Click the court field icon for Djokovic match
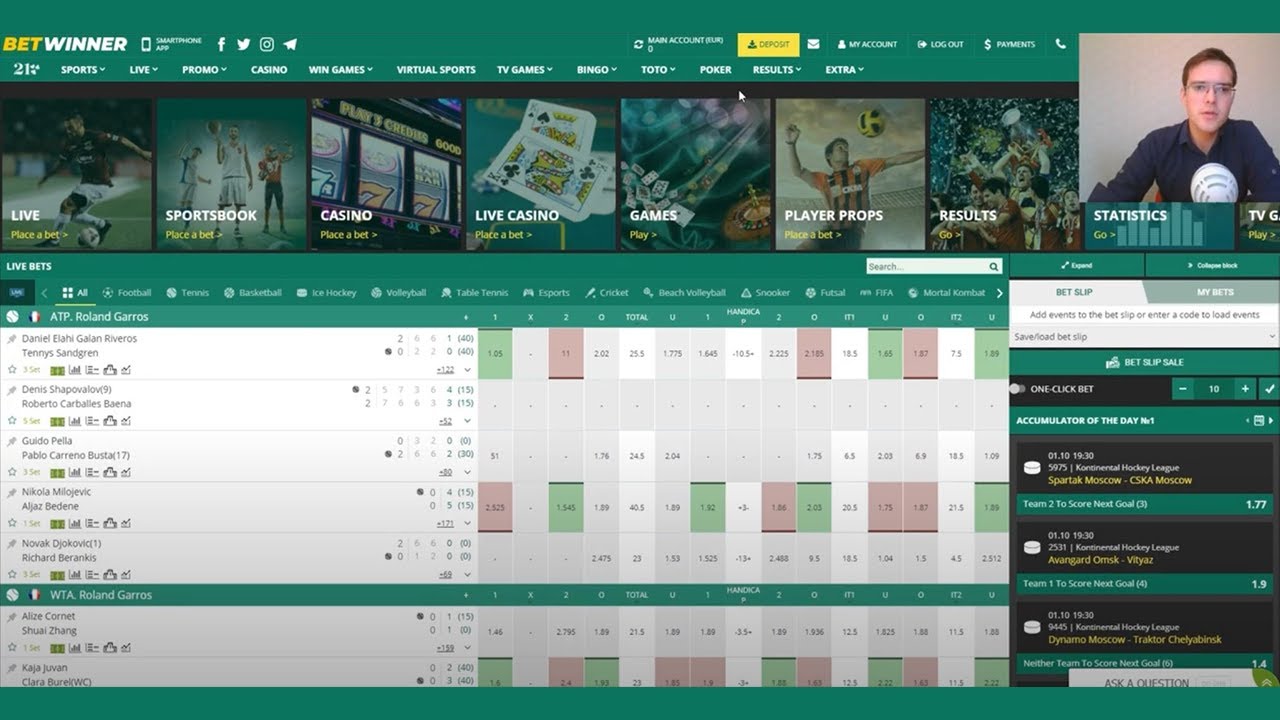Screen dimensions: 1280x720 coord(58,575)
